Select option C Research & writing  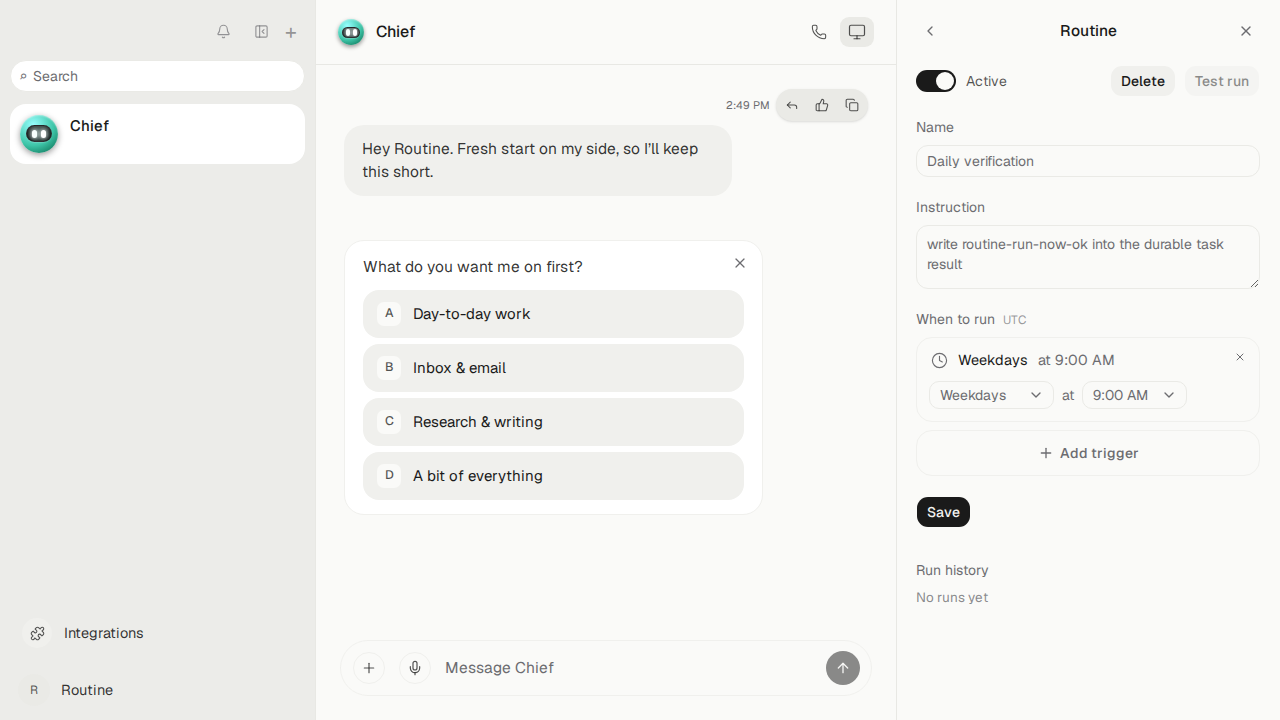(553, 422)
